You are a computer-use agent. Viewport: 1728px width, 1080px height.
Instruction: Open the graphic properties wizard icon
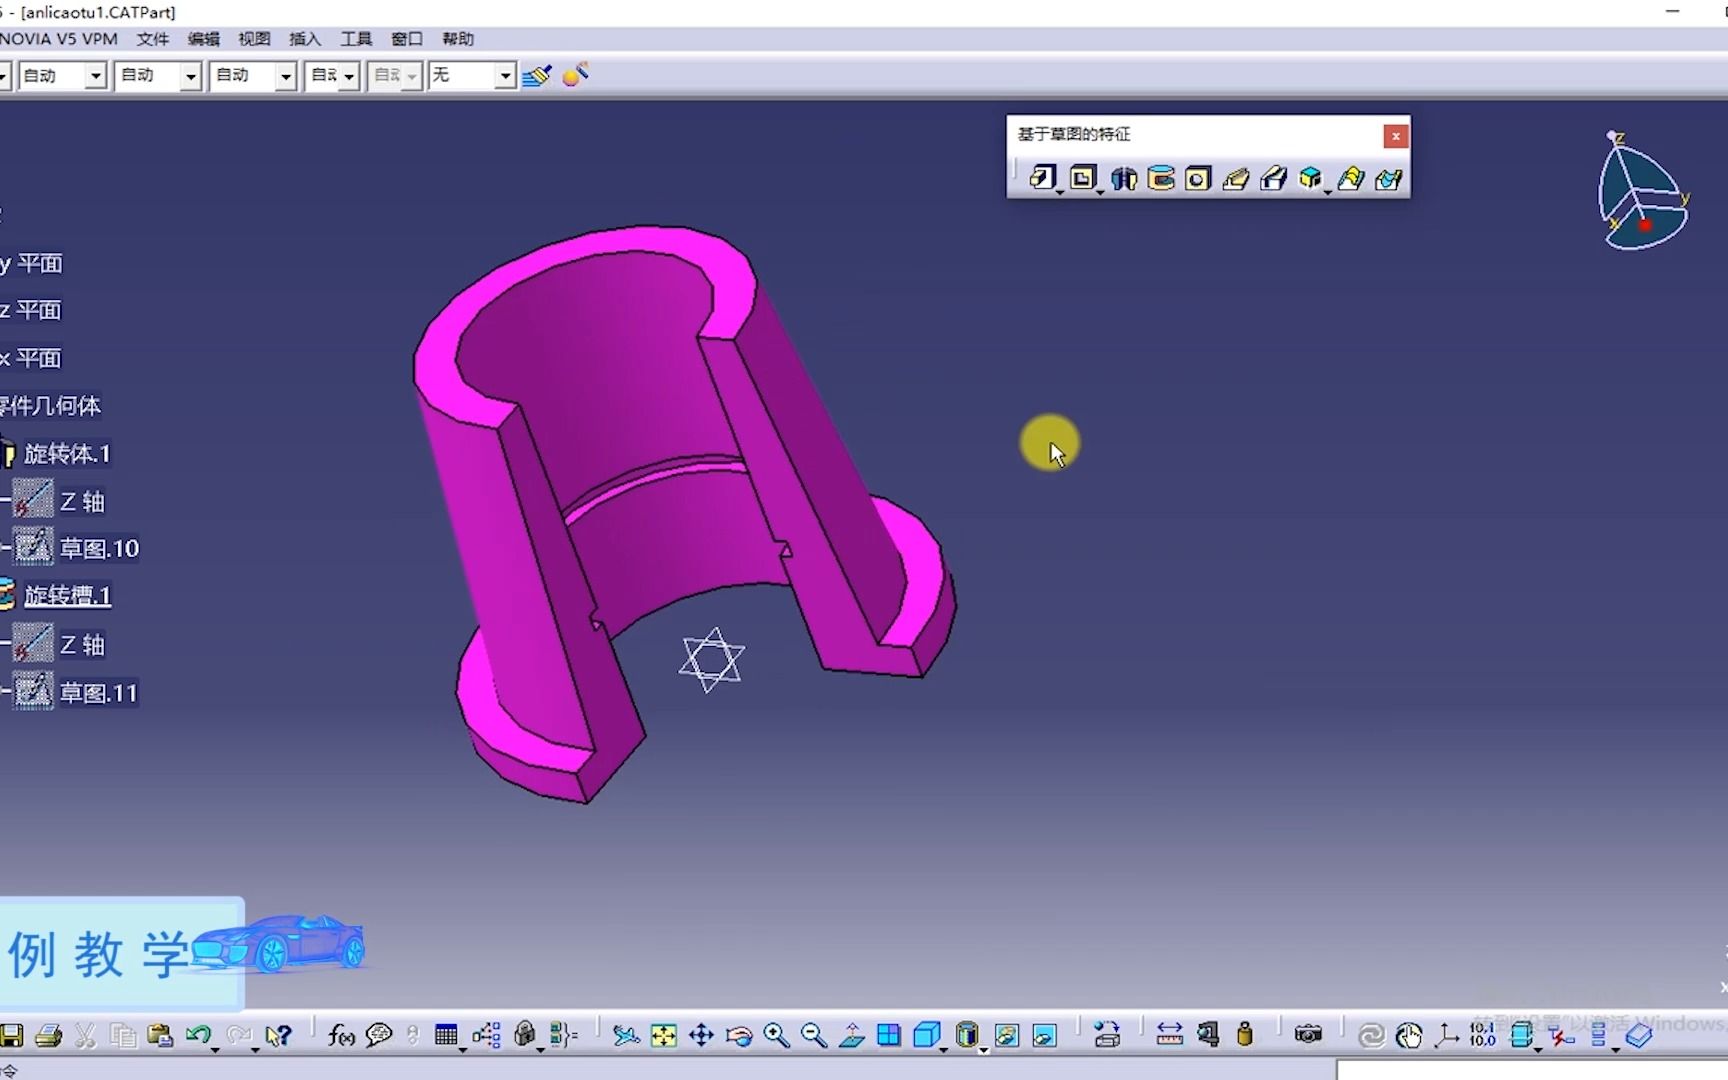click(575, 75)
